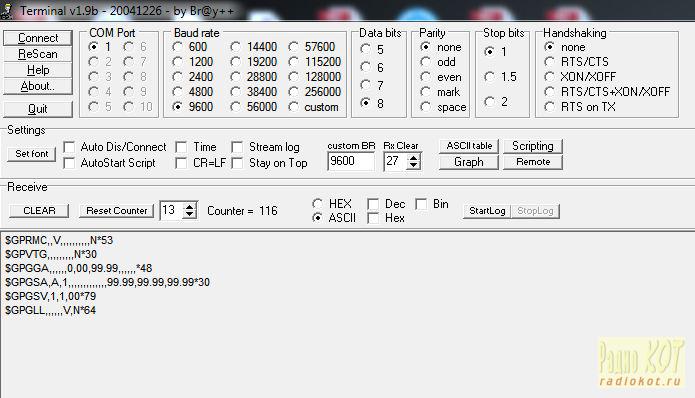Quit the terminal application
The width and height of the screenshot is (695, 398).
38,109
